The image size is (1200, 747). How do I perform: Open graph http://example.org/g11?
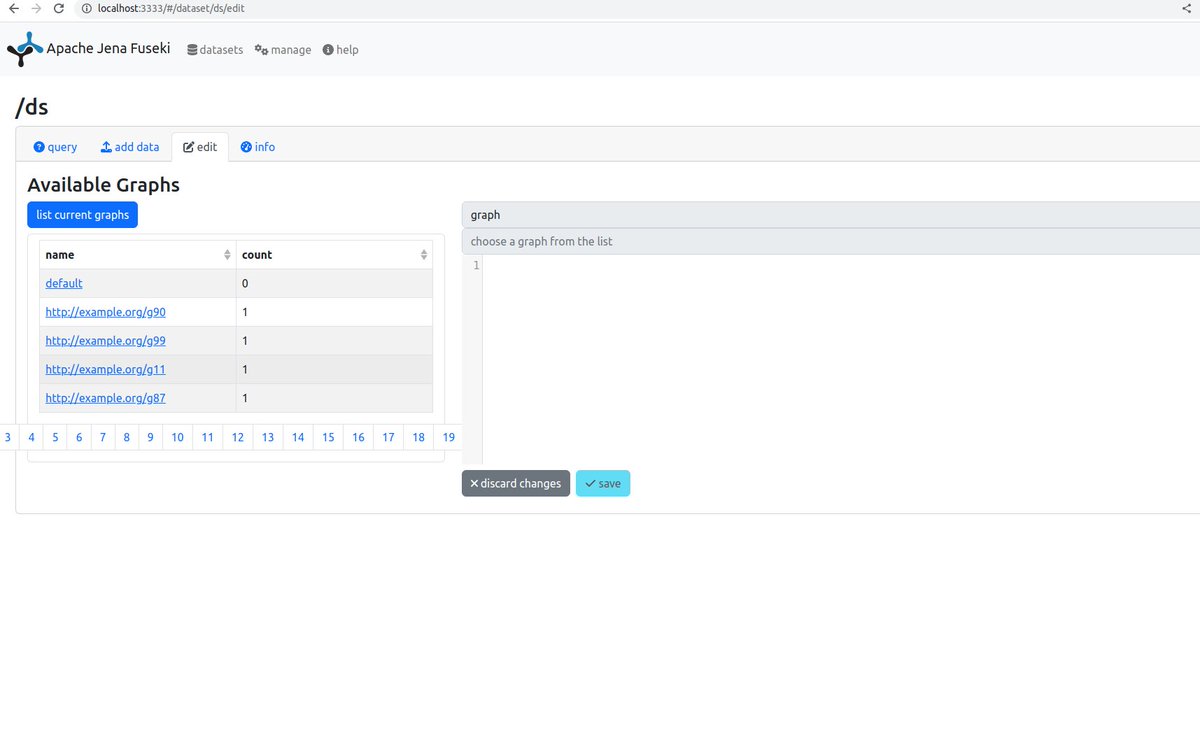coord(106,370)
